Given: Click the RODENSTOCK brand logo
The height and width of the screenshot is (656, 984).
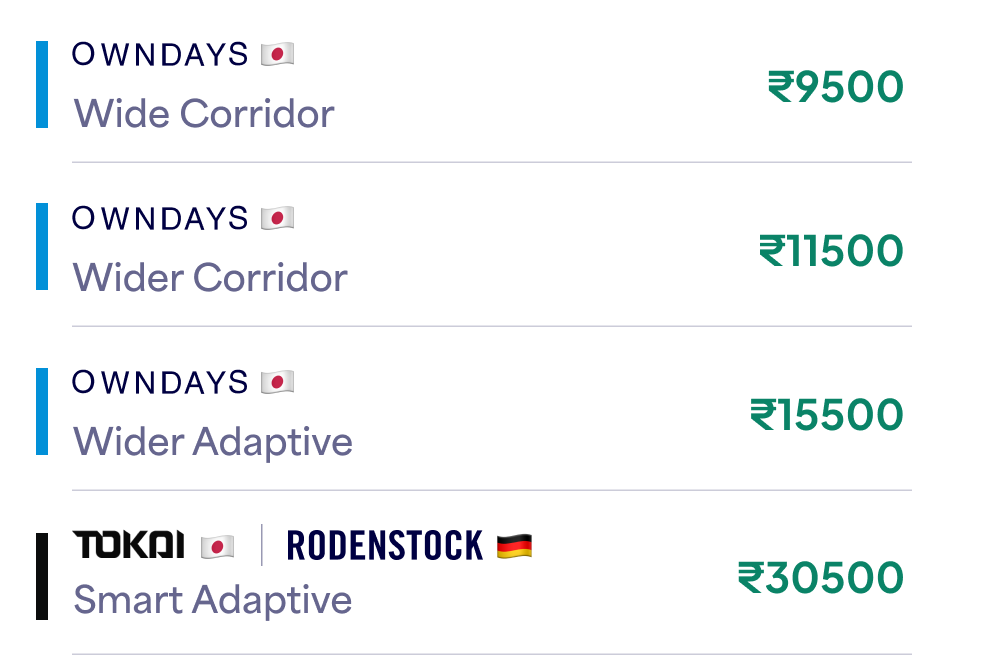Looking at the screenshot, I should (x=384, y=545).
